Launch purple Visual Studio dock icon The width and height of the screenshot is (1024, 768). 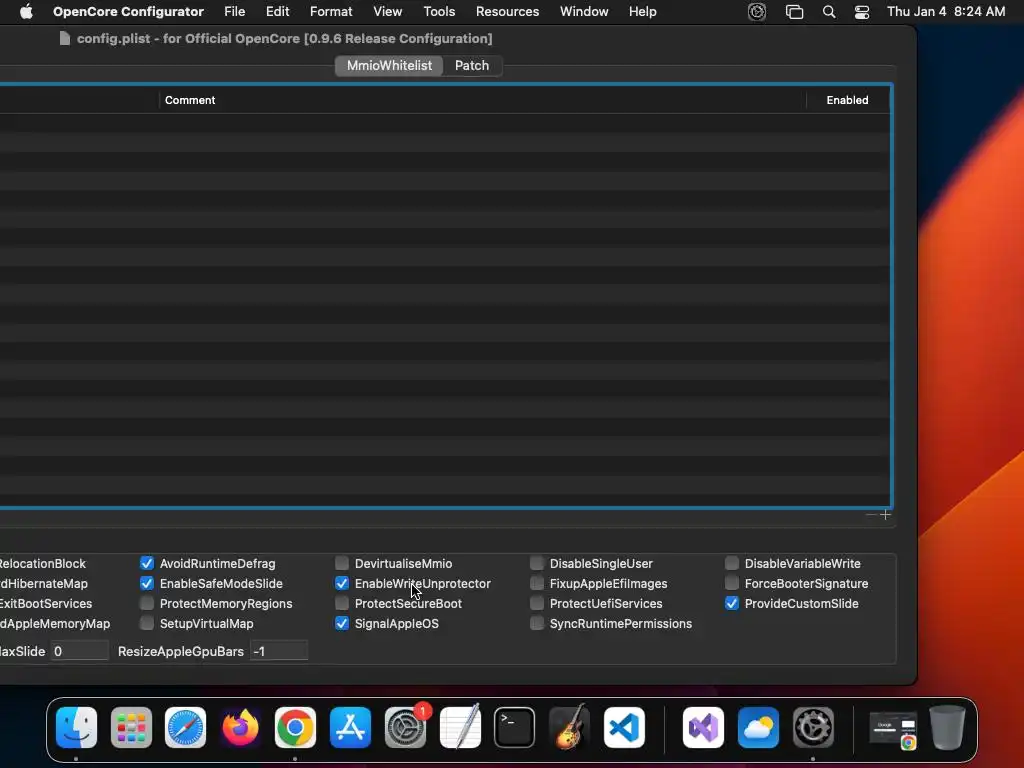703,727
